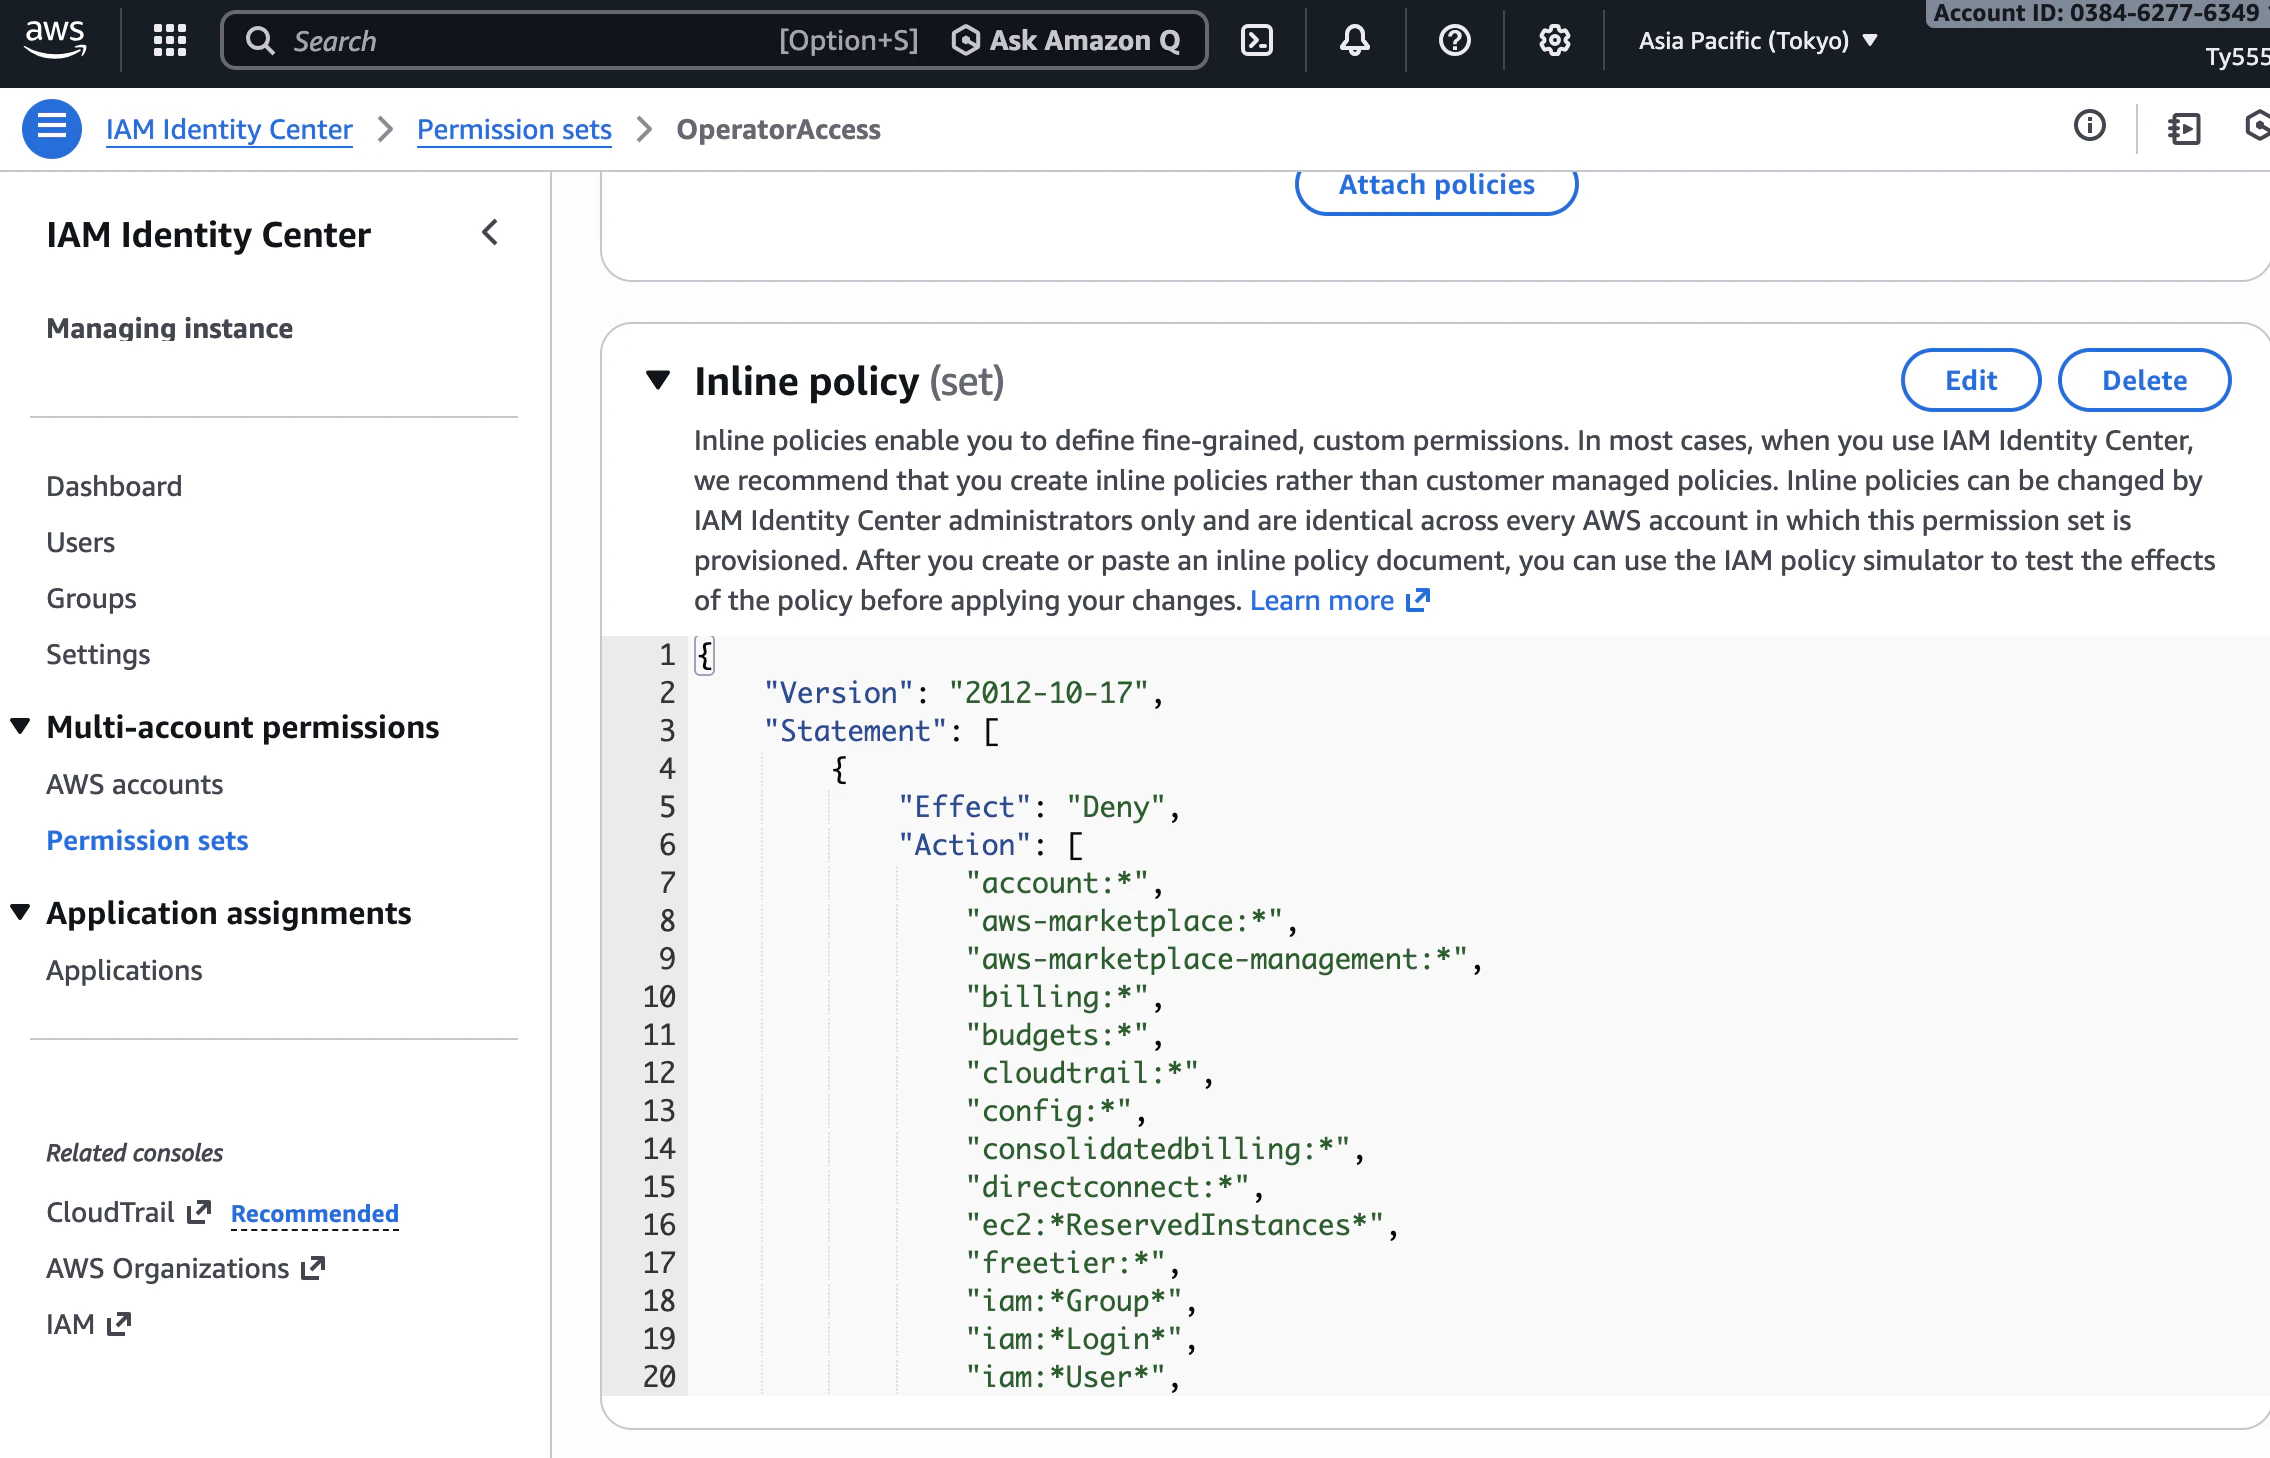
Task: Click the "iam:*Group*" policy line
Action: [1082, 1300]
